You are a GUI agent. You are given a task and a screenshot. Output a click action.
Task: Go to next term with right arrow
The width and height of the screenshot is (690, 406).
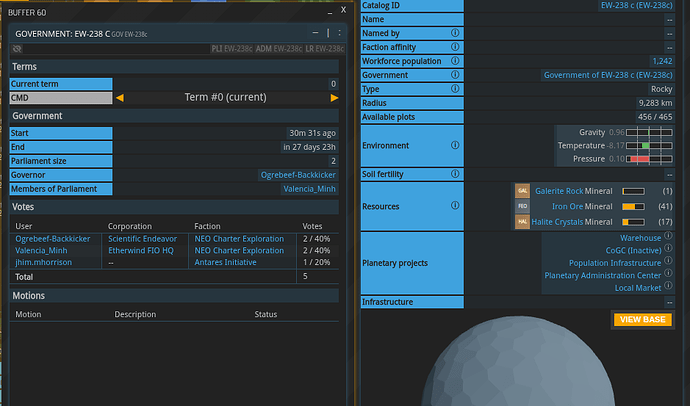(x=334, y=98)
